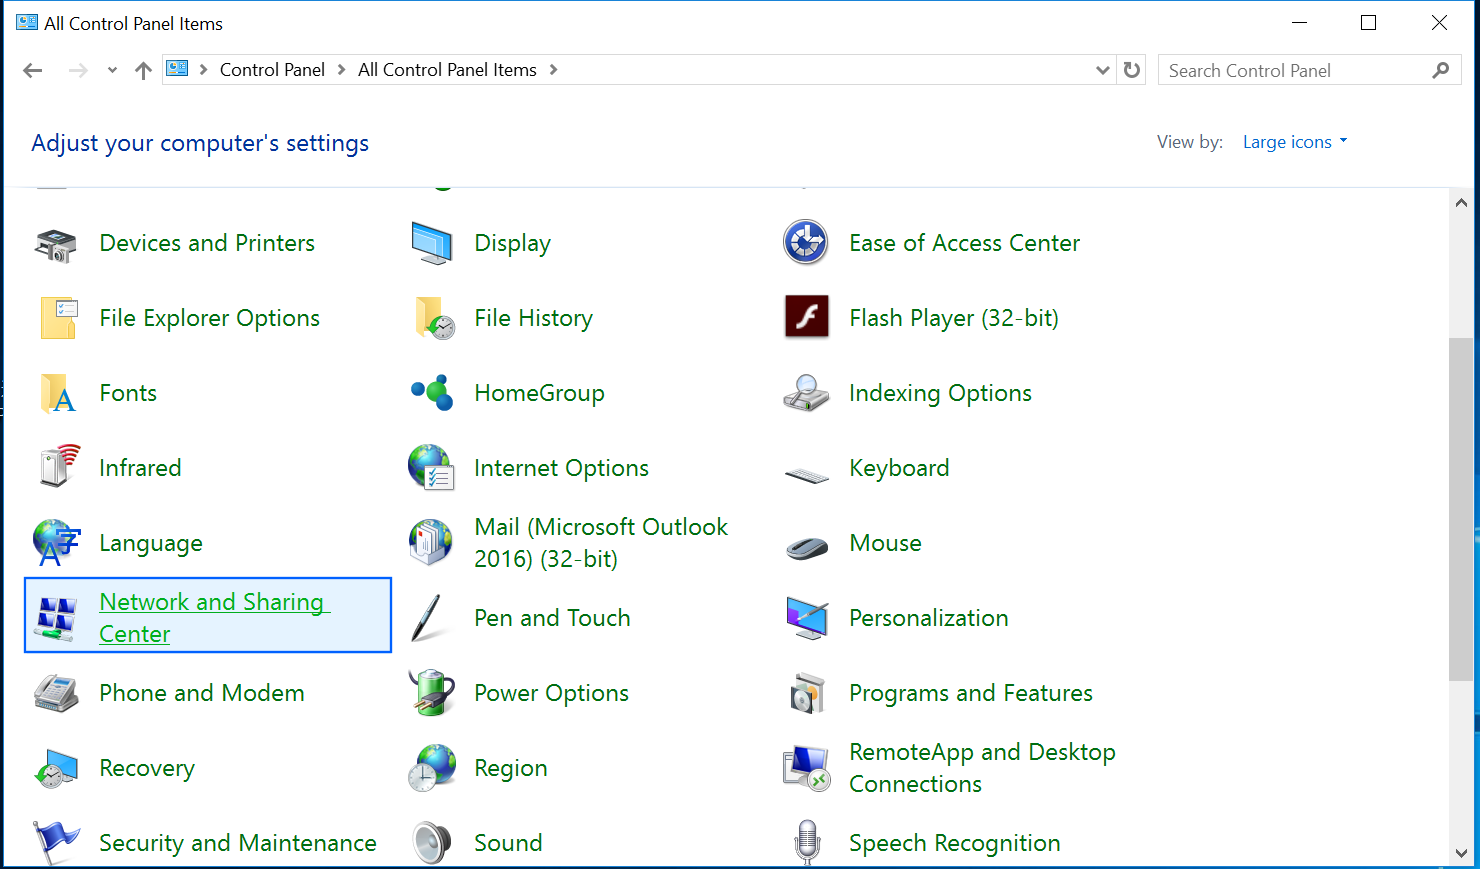
Task: Click the File History icon
Action: 434,318
